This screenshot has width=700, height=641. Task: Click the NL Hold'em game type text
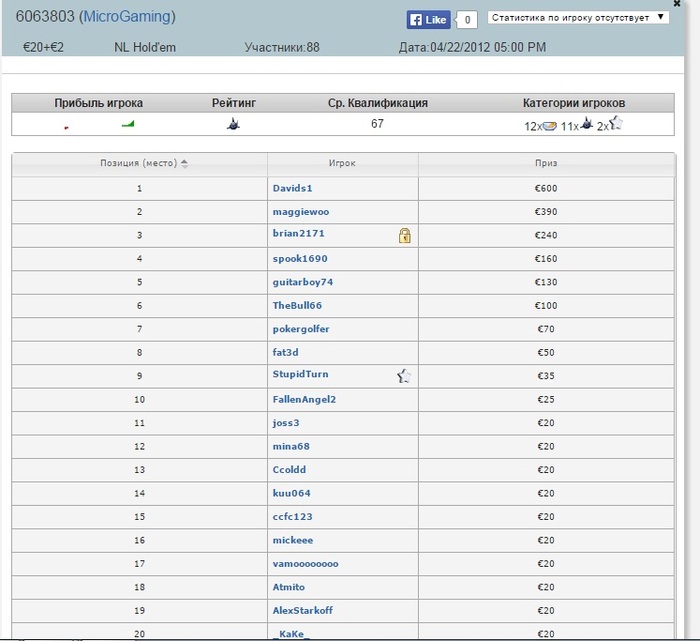[x=145, y=47]
